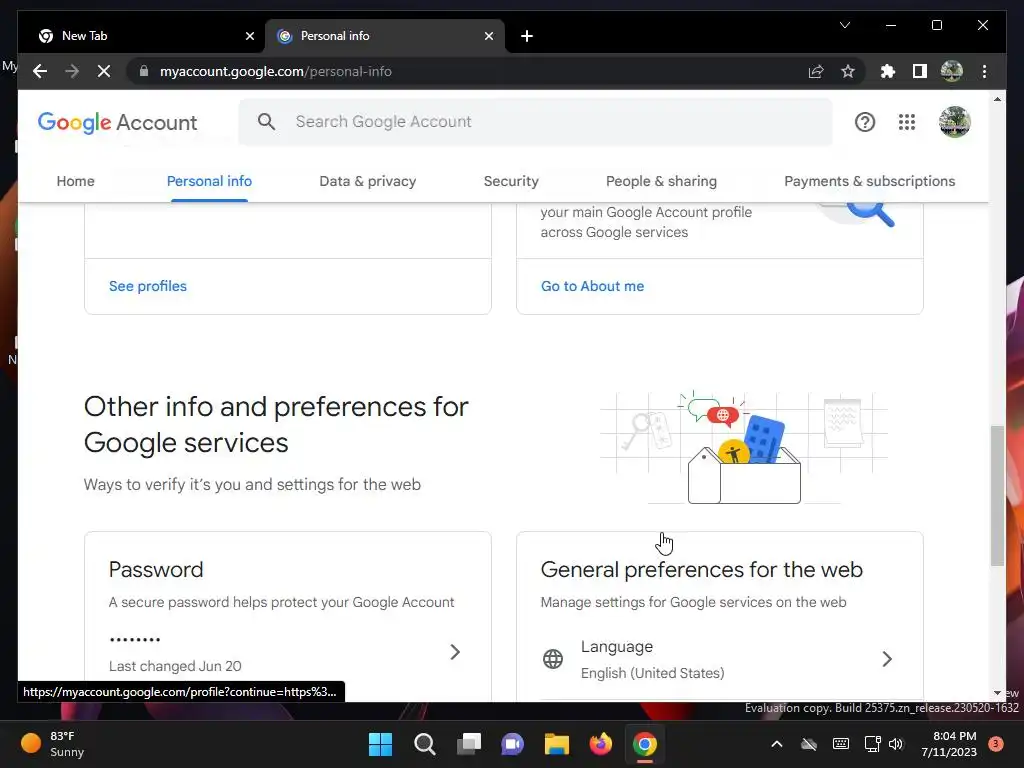Expand the Password row chevron

click(455, 652)
